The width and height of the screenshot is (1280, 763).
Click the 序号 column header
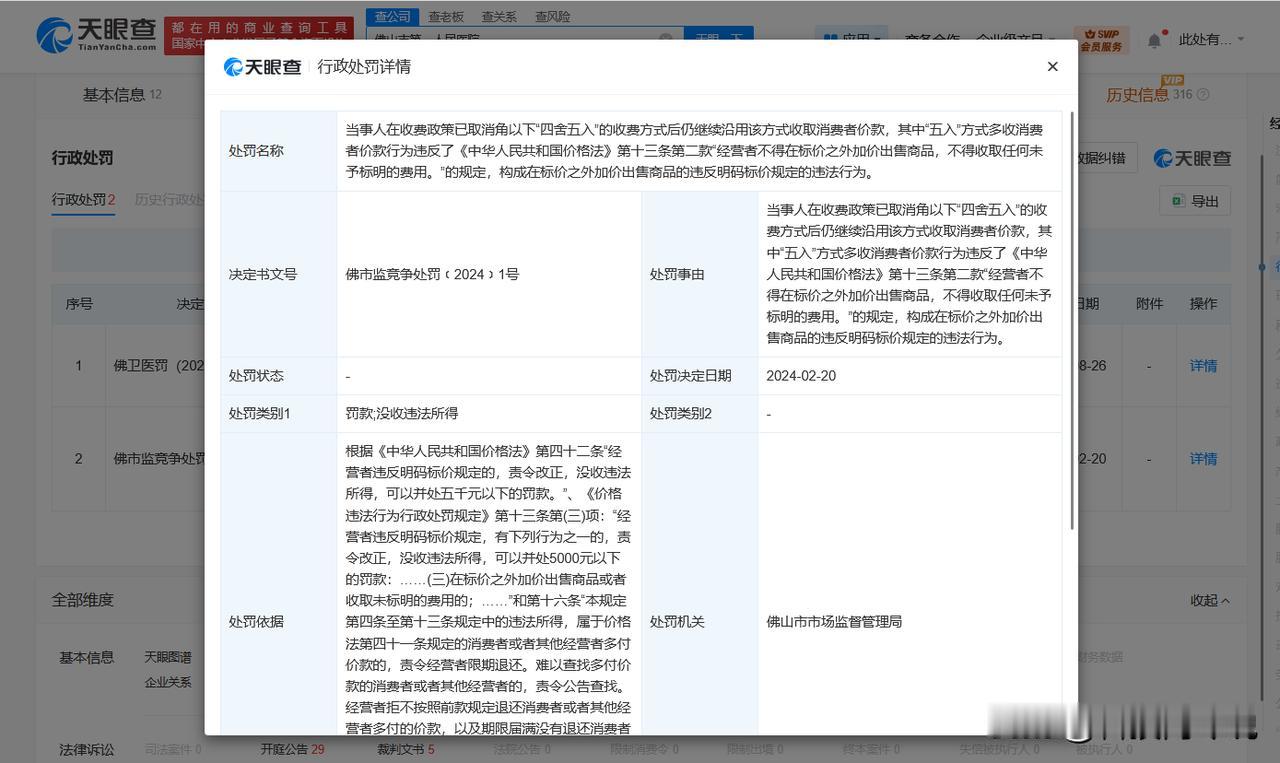[79, 303]
